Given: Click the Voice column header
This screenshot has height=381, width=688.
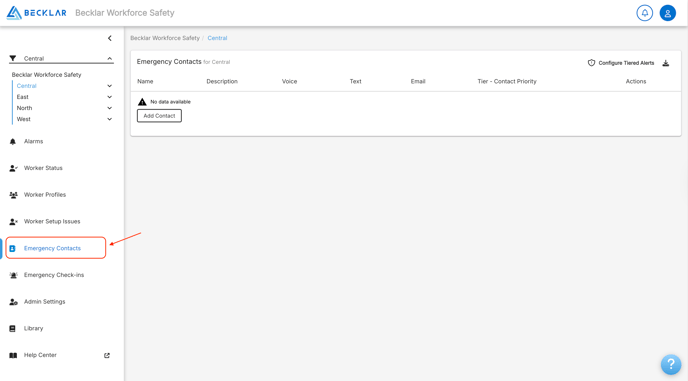Looking at the screenshot, I should pyautogui.click(x=290, y=82).
